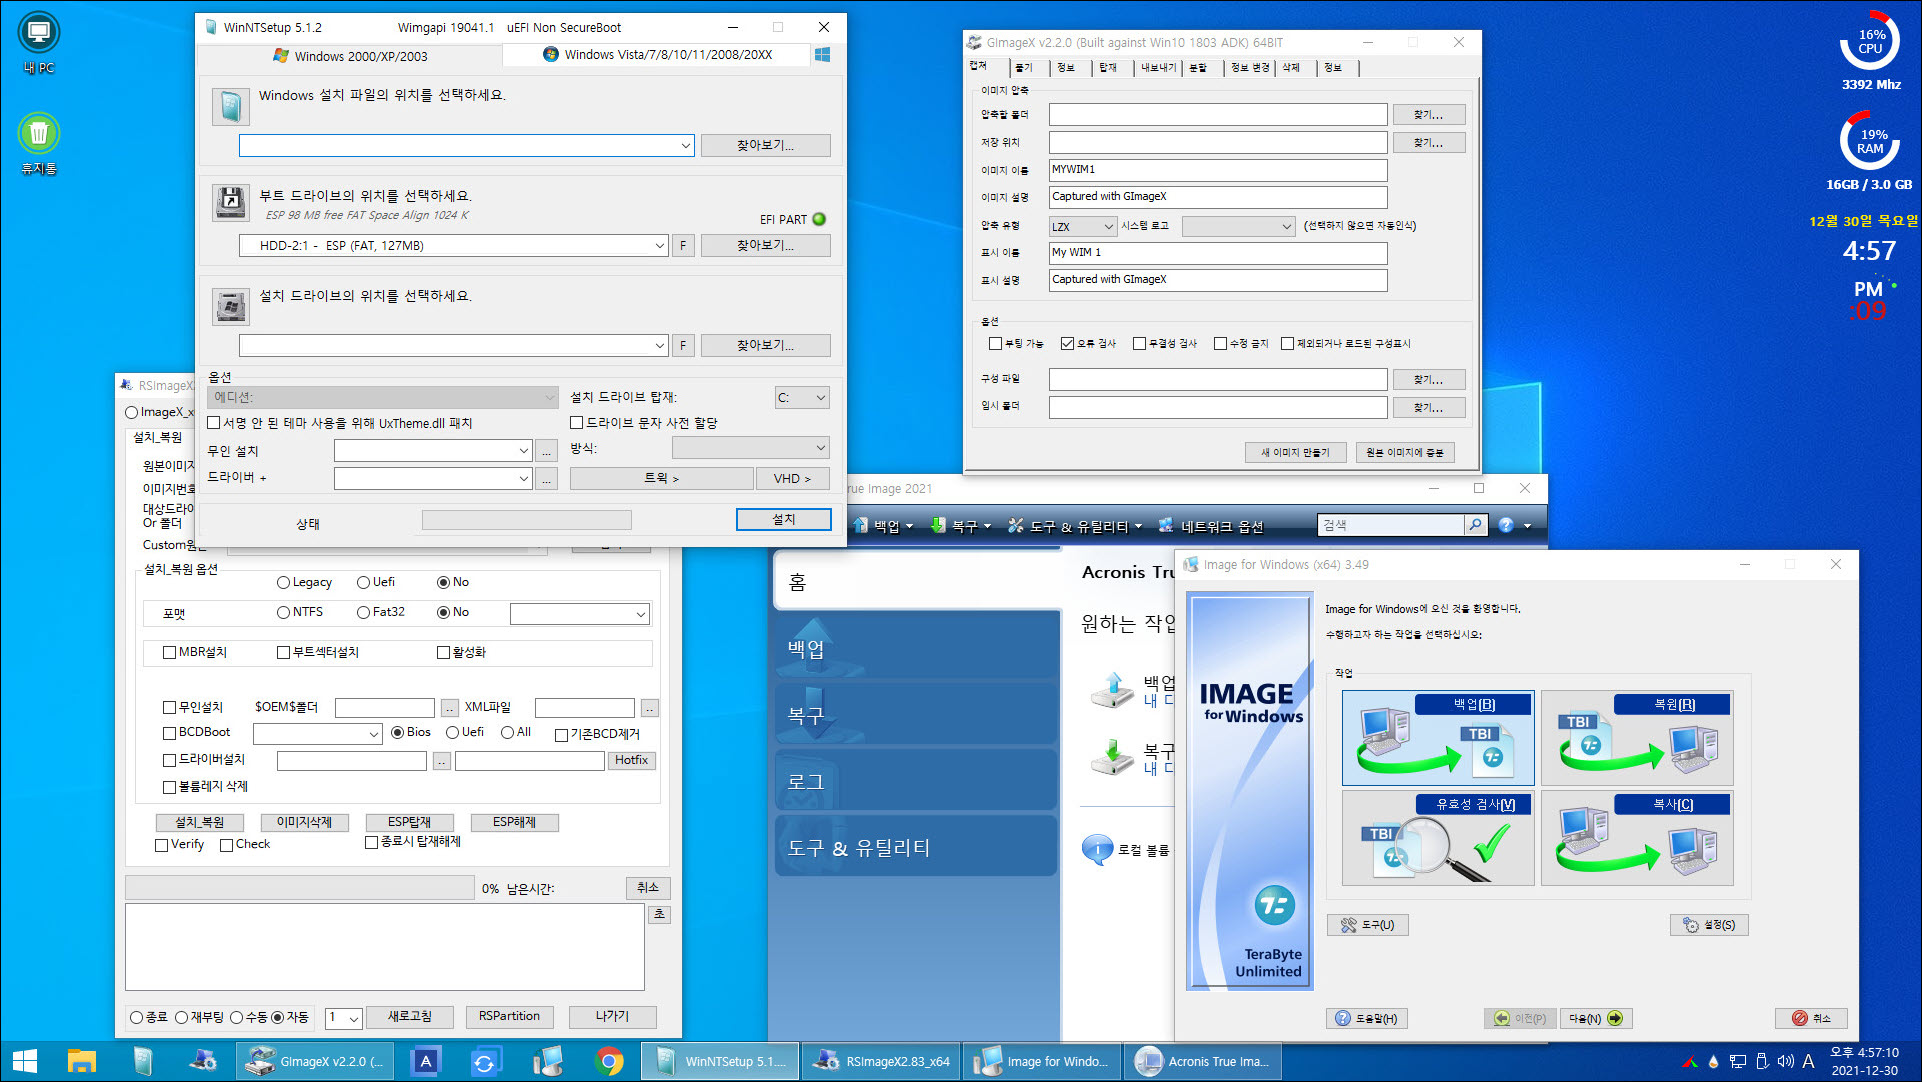Open the 탑재 tab in GImageX
Image resolution: width=1922 pixels, height=1082 pixels.
[1107, 67]
